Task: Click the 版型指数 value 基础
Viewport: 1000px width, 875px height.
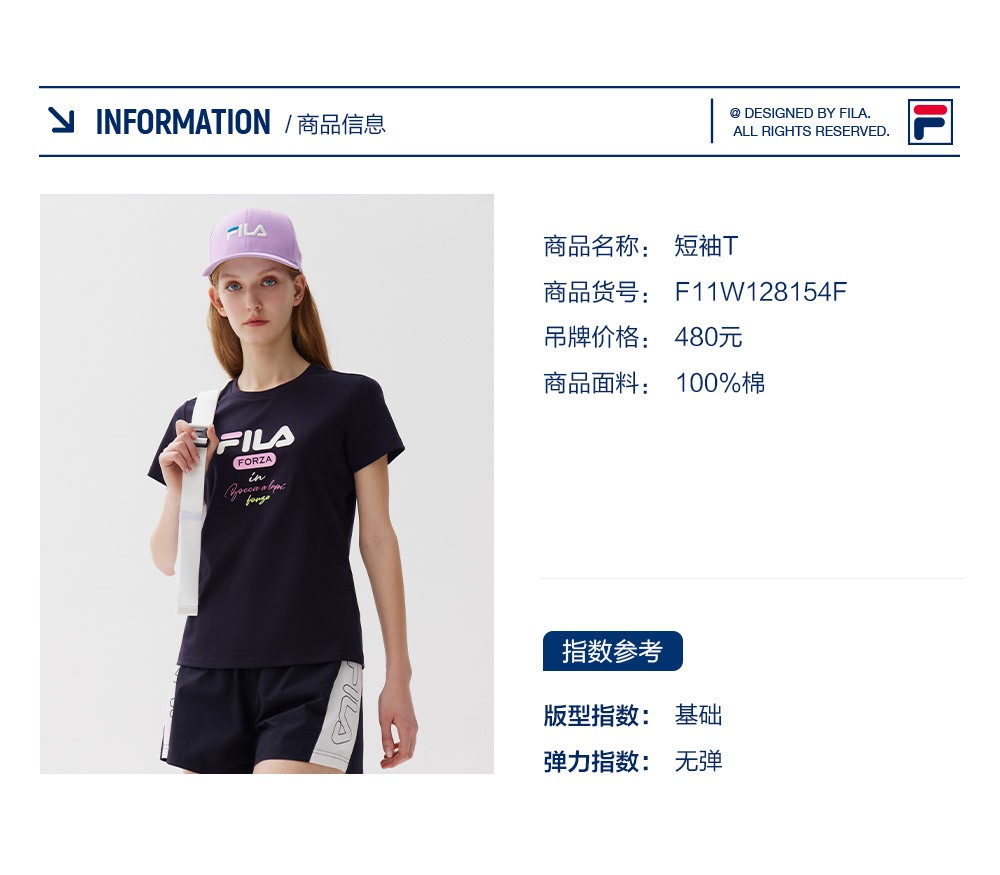Action: [698, 716]
